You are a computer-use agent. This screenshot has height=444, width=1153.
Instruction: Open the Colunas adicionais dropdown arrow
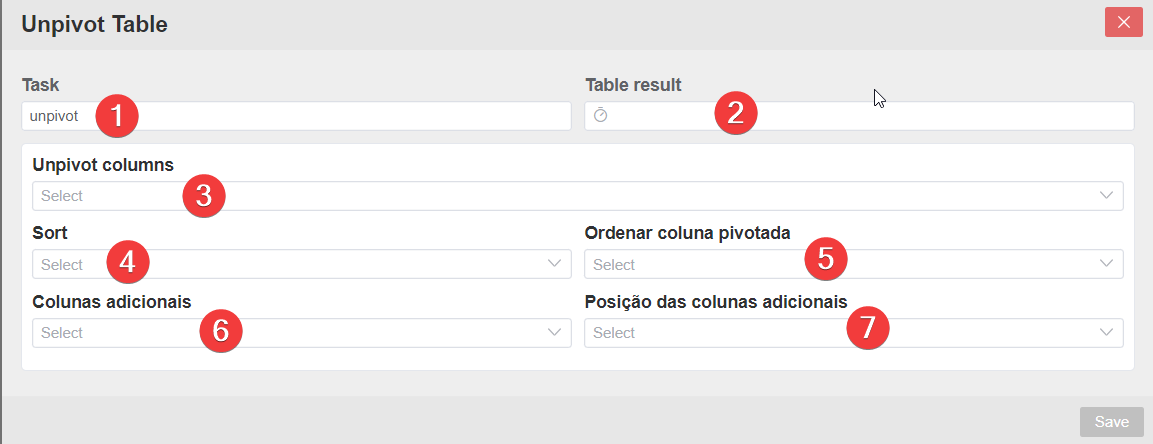(x=555, y=332)
